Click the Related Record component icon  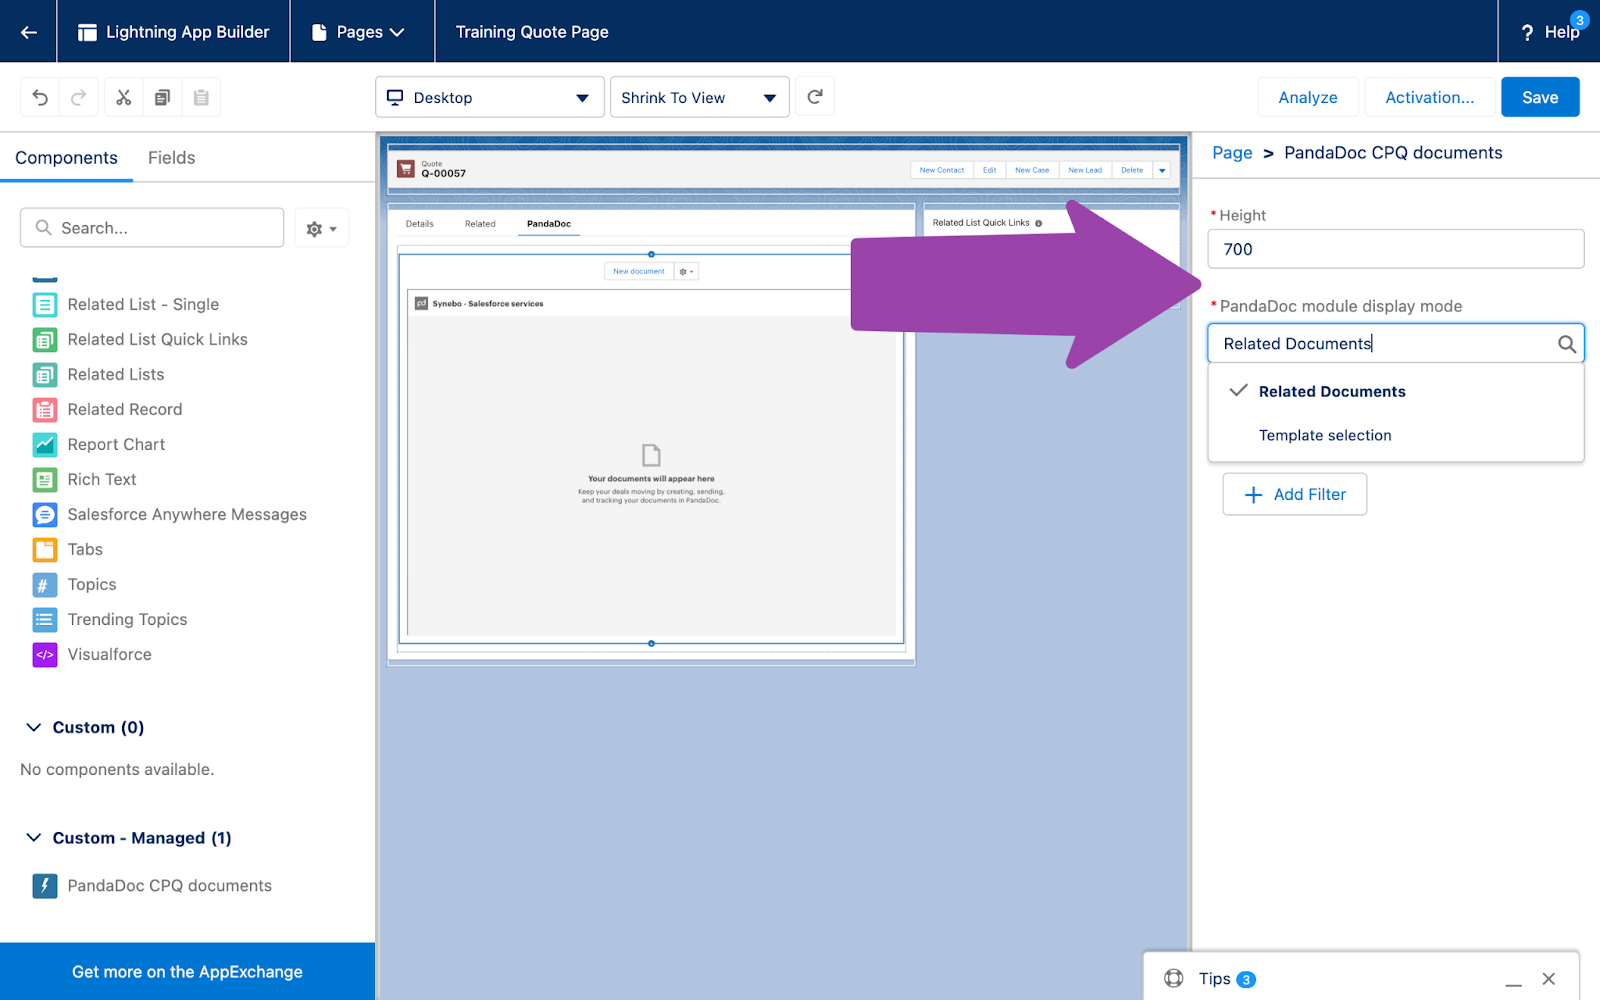coord(45,409)
